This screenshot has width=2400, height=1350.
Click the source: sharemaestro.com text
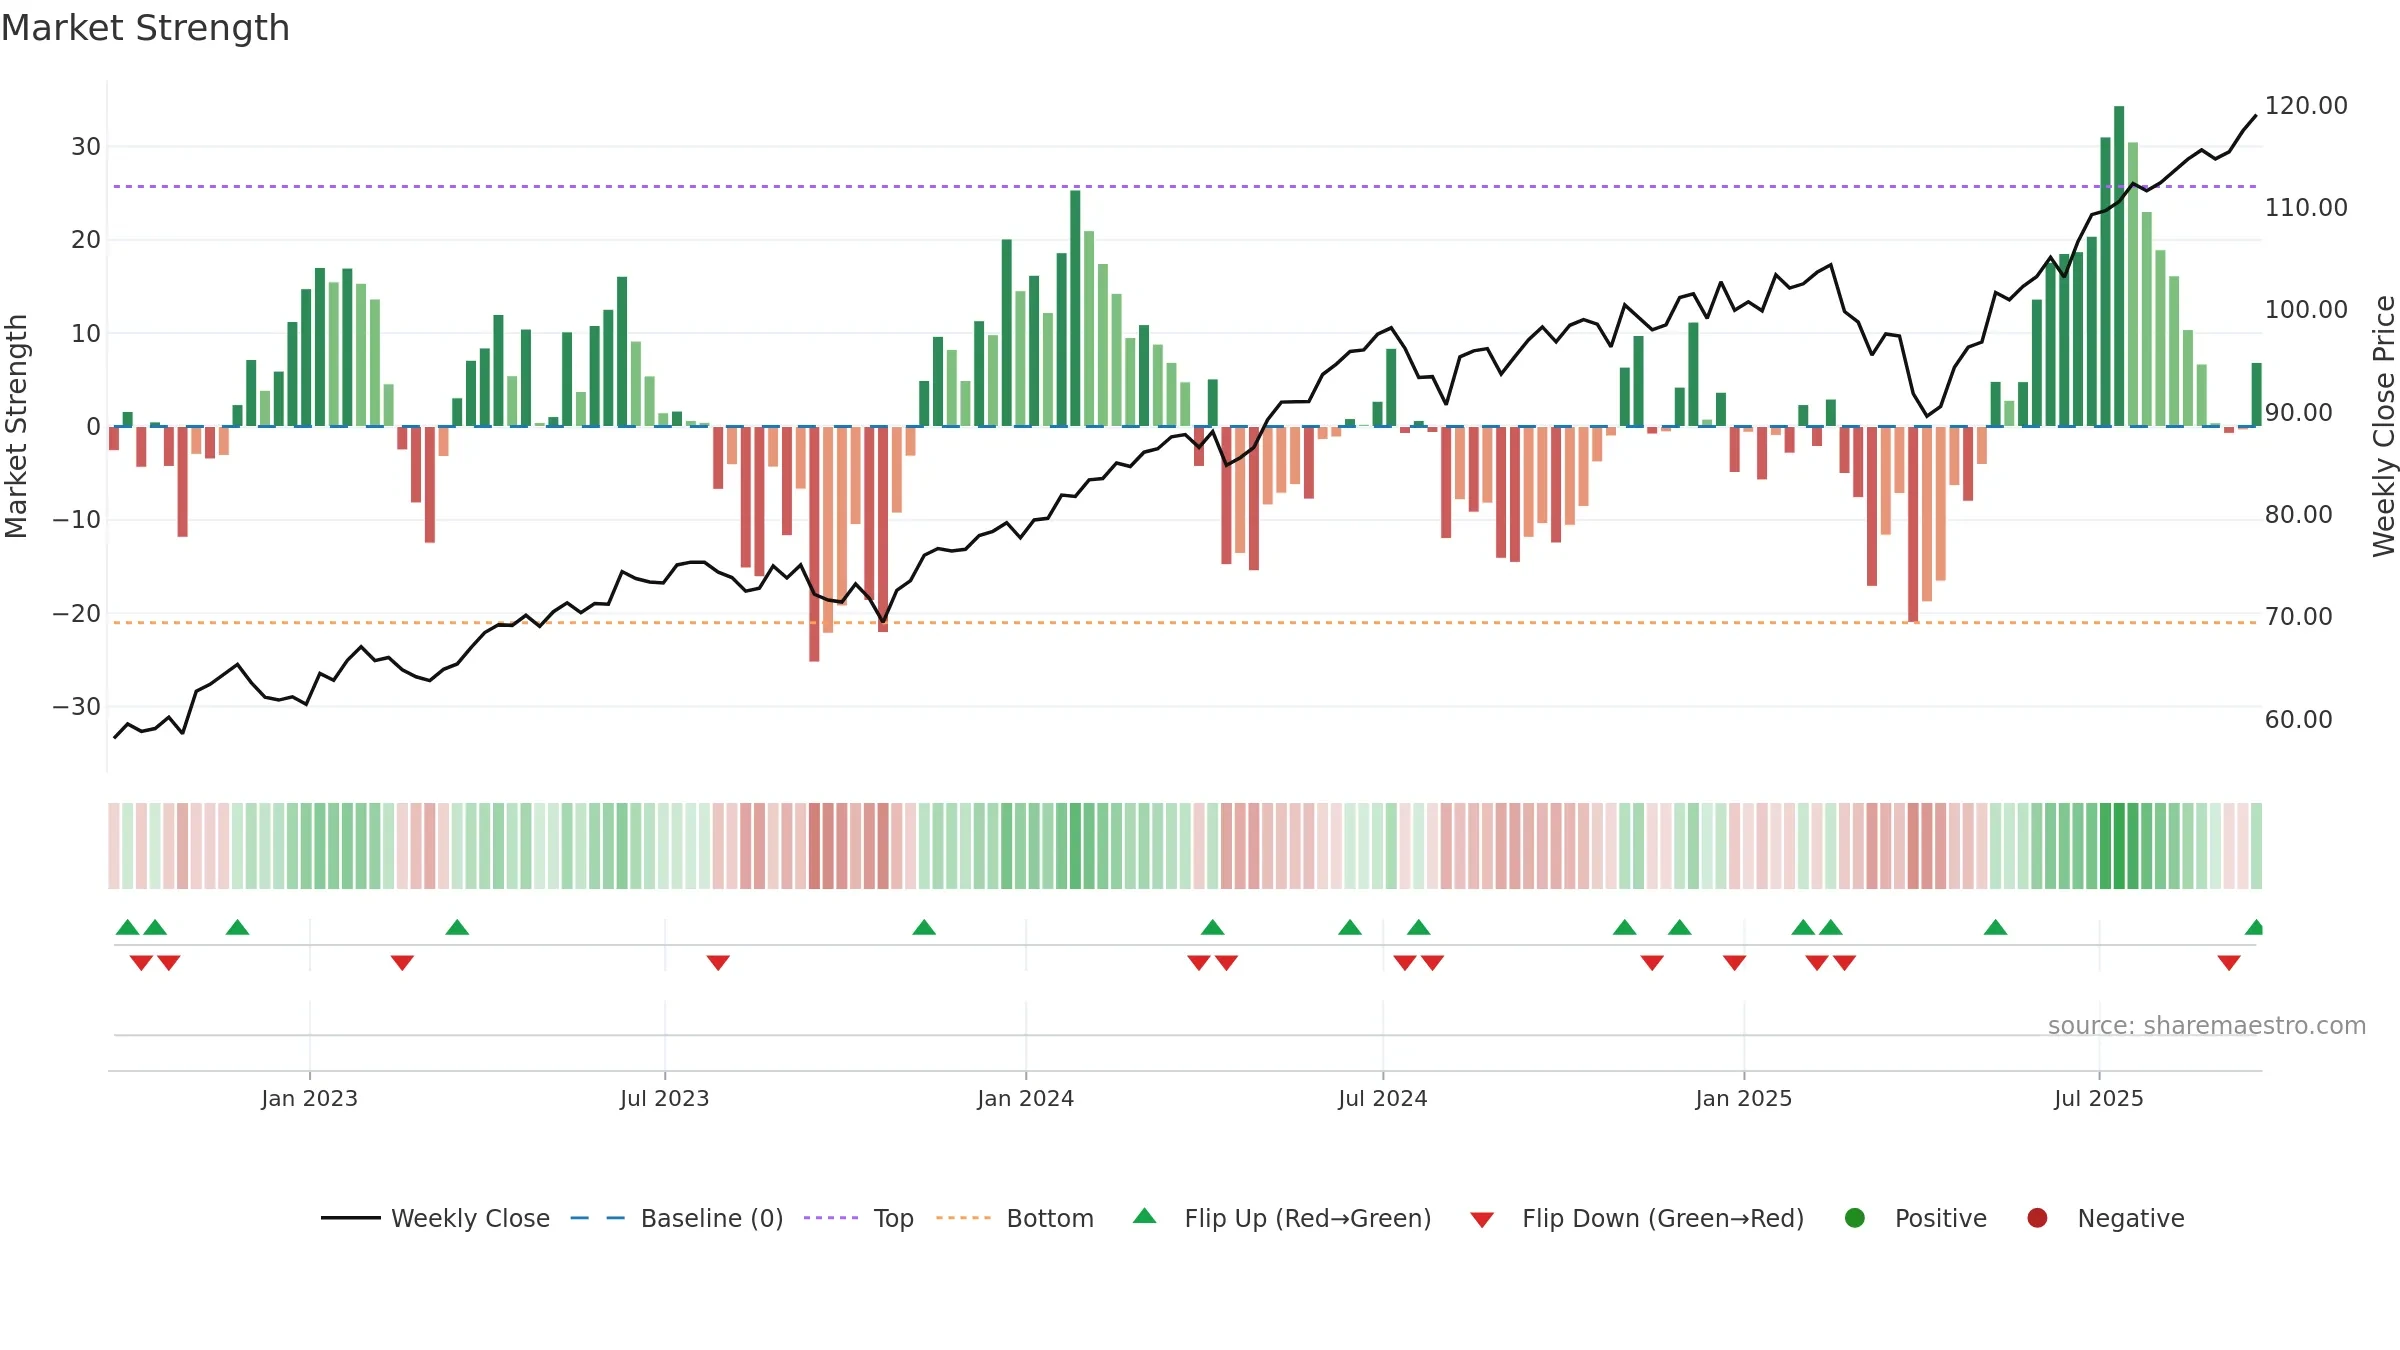tap(2207, 1025)
